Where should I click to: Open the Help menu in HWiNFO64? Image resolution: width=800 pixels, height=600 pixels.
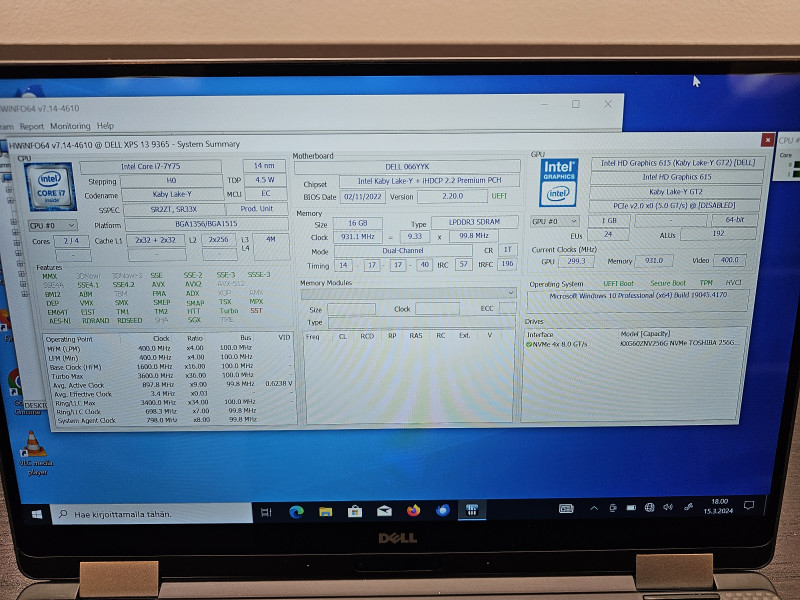click(x=105, y=126)
